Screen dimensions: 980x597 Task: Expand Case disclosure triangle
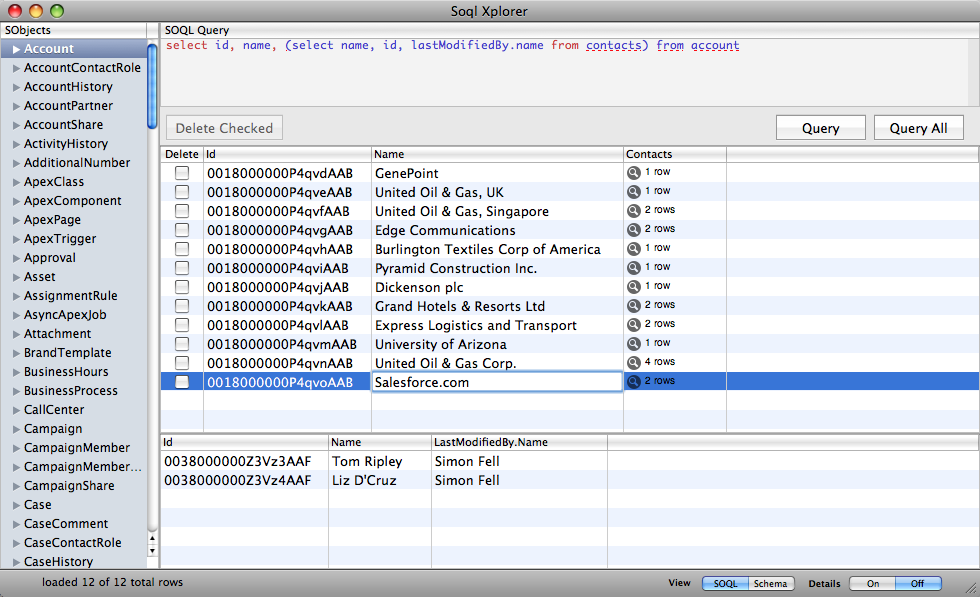pyautogui.click(x=16, y=505)
